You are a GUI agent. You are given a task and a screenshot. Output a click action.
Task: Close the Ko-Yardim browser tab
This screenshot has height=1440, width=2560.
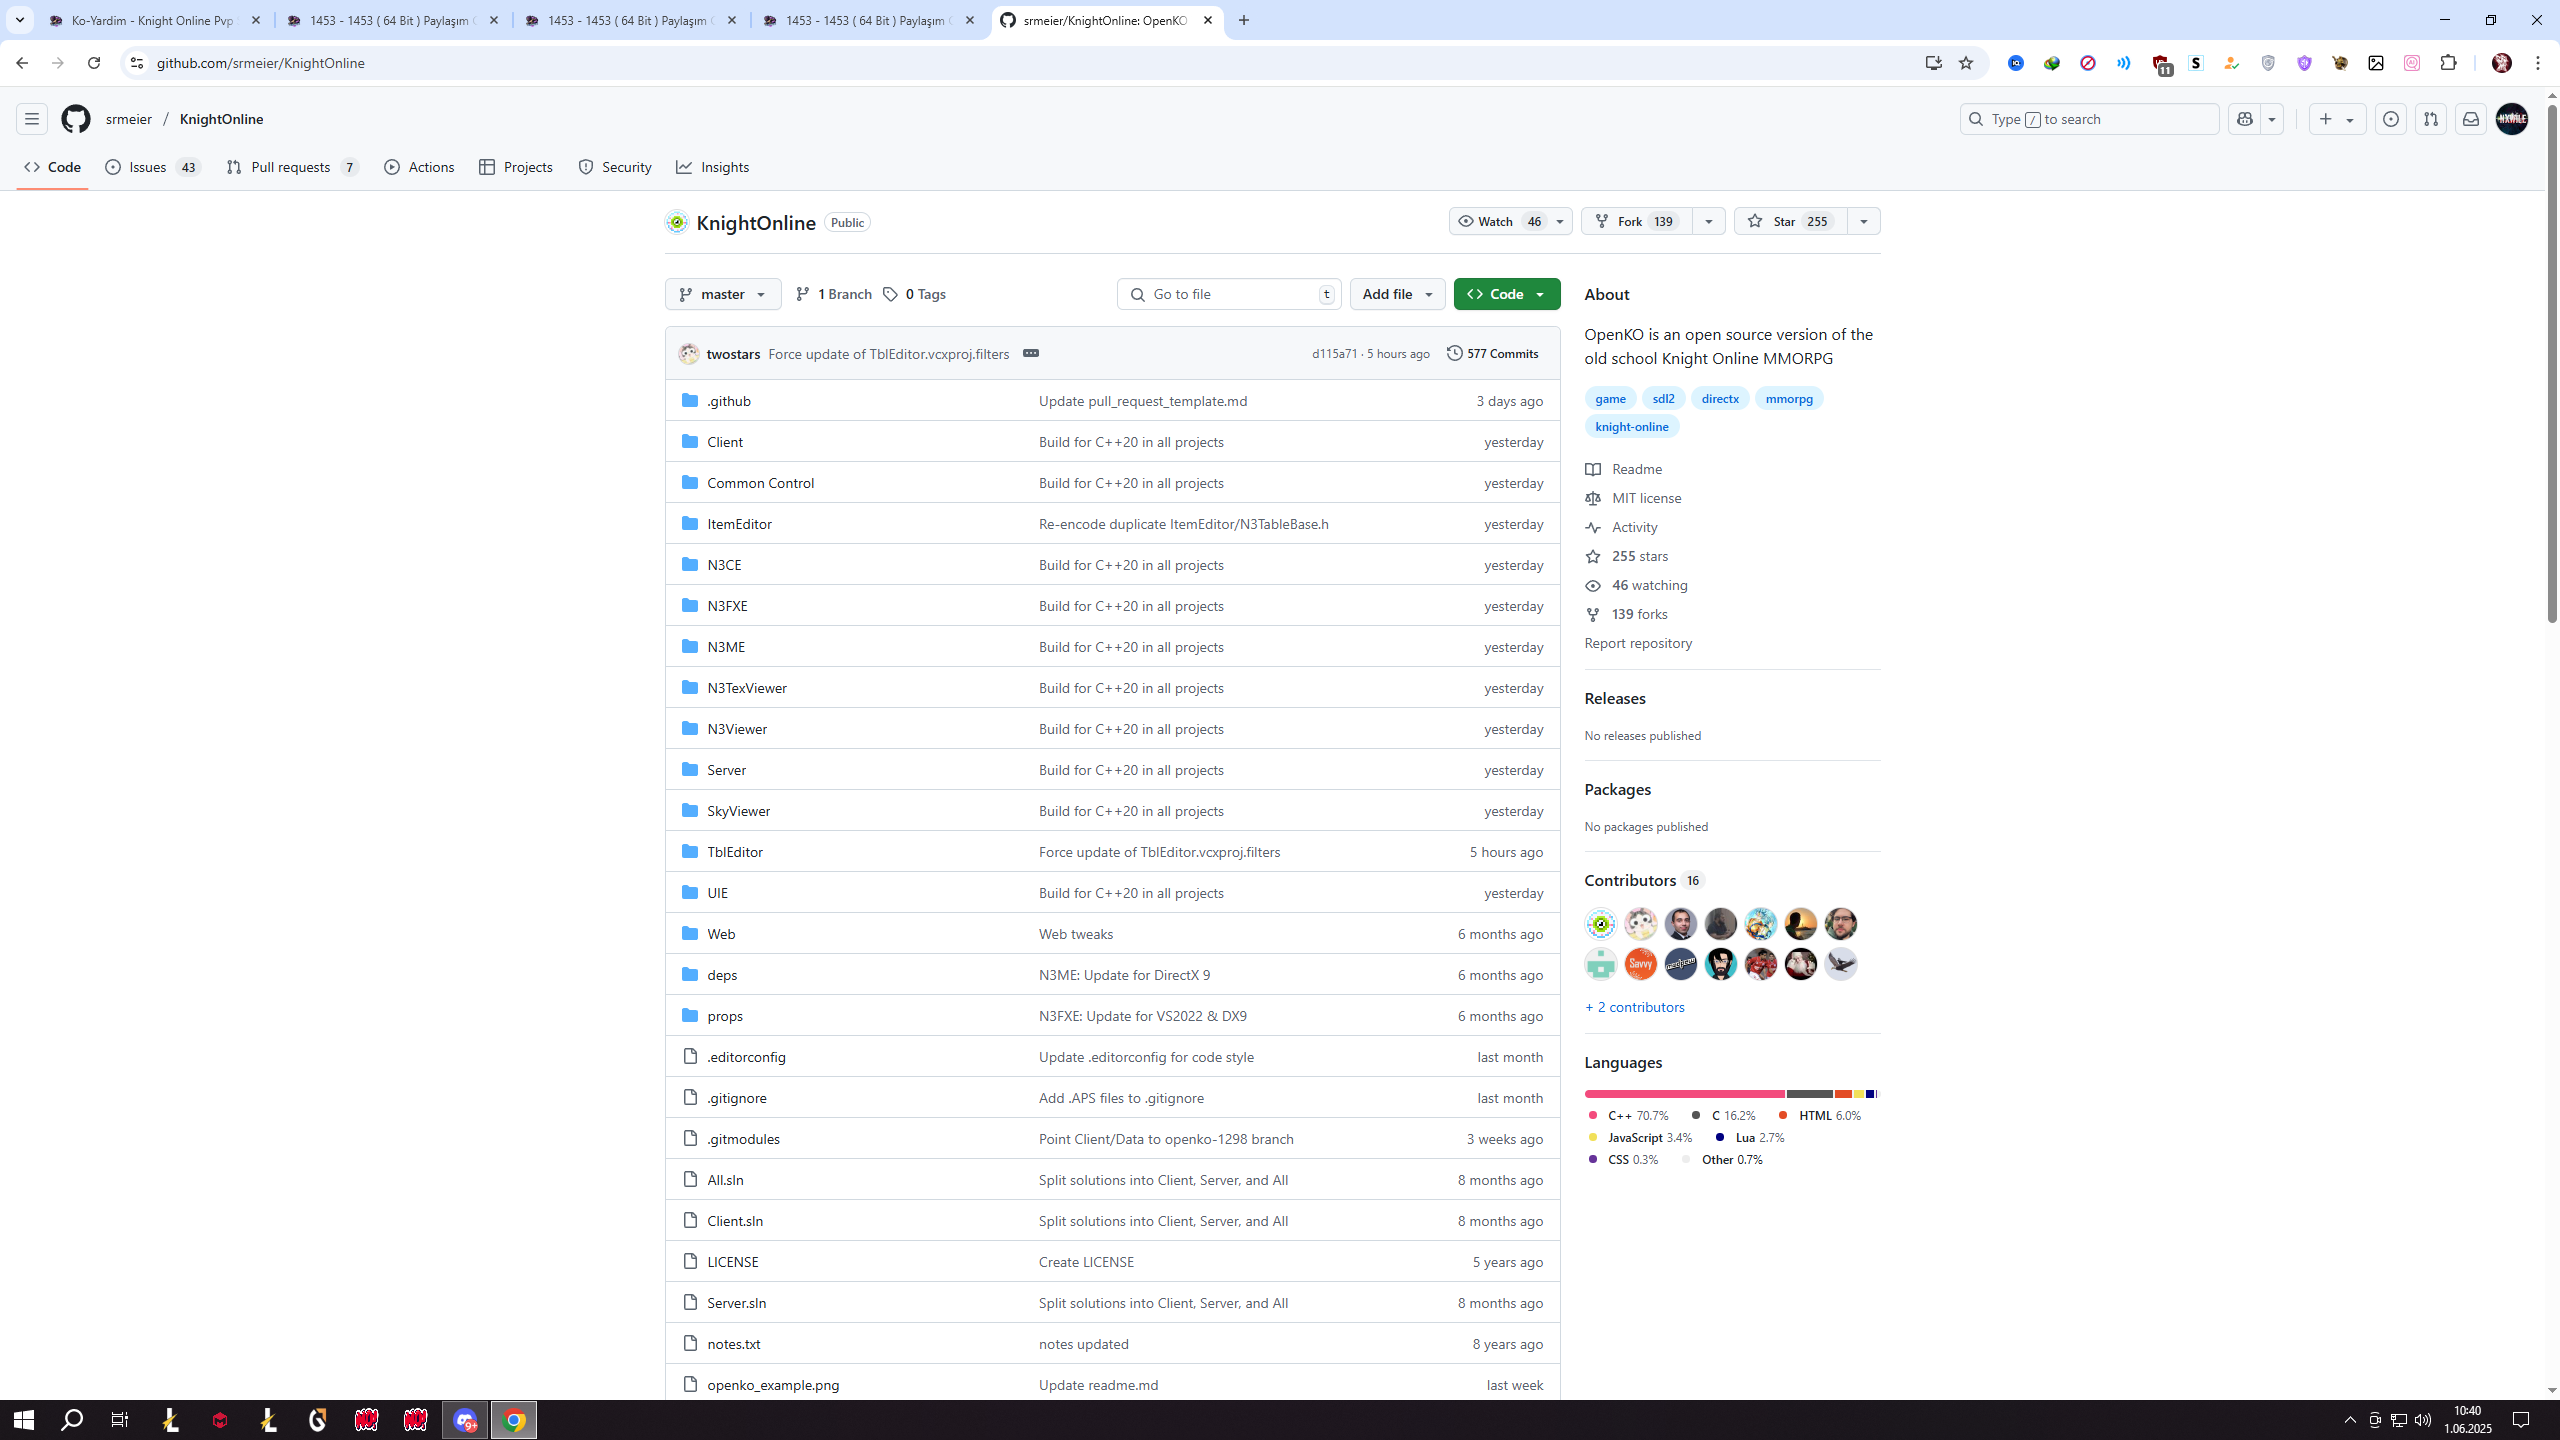tap(256, 20)
